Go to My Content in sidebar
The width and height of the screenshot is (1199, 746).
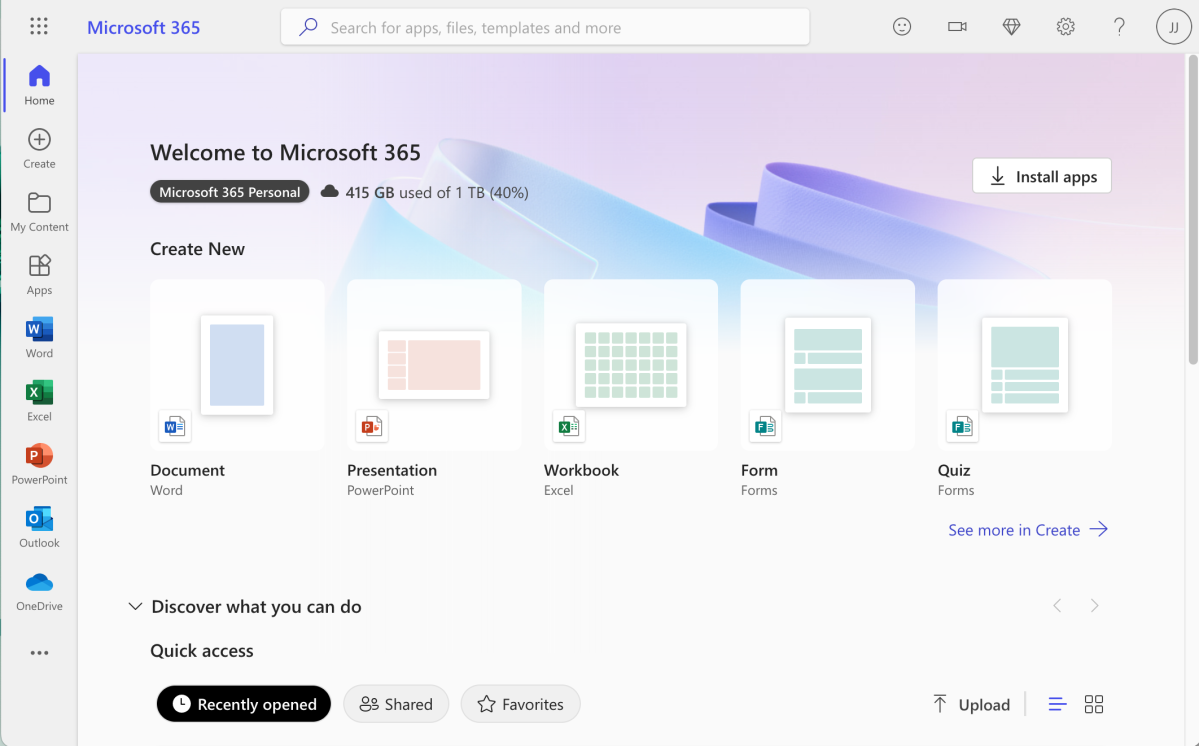coord(39,211)
